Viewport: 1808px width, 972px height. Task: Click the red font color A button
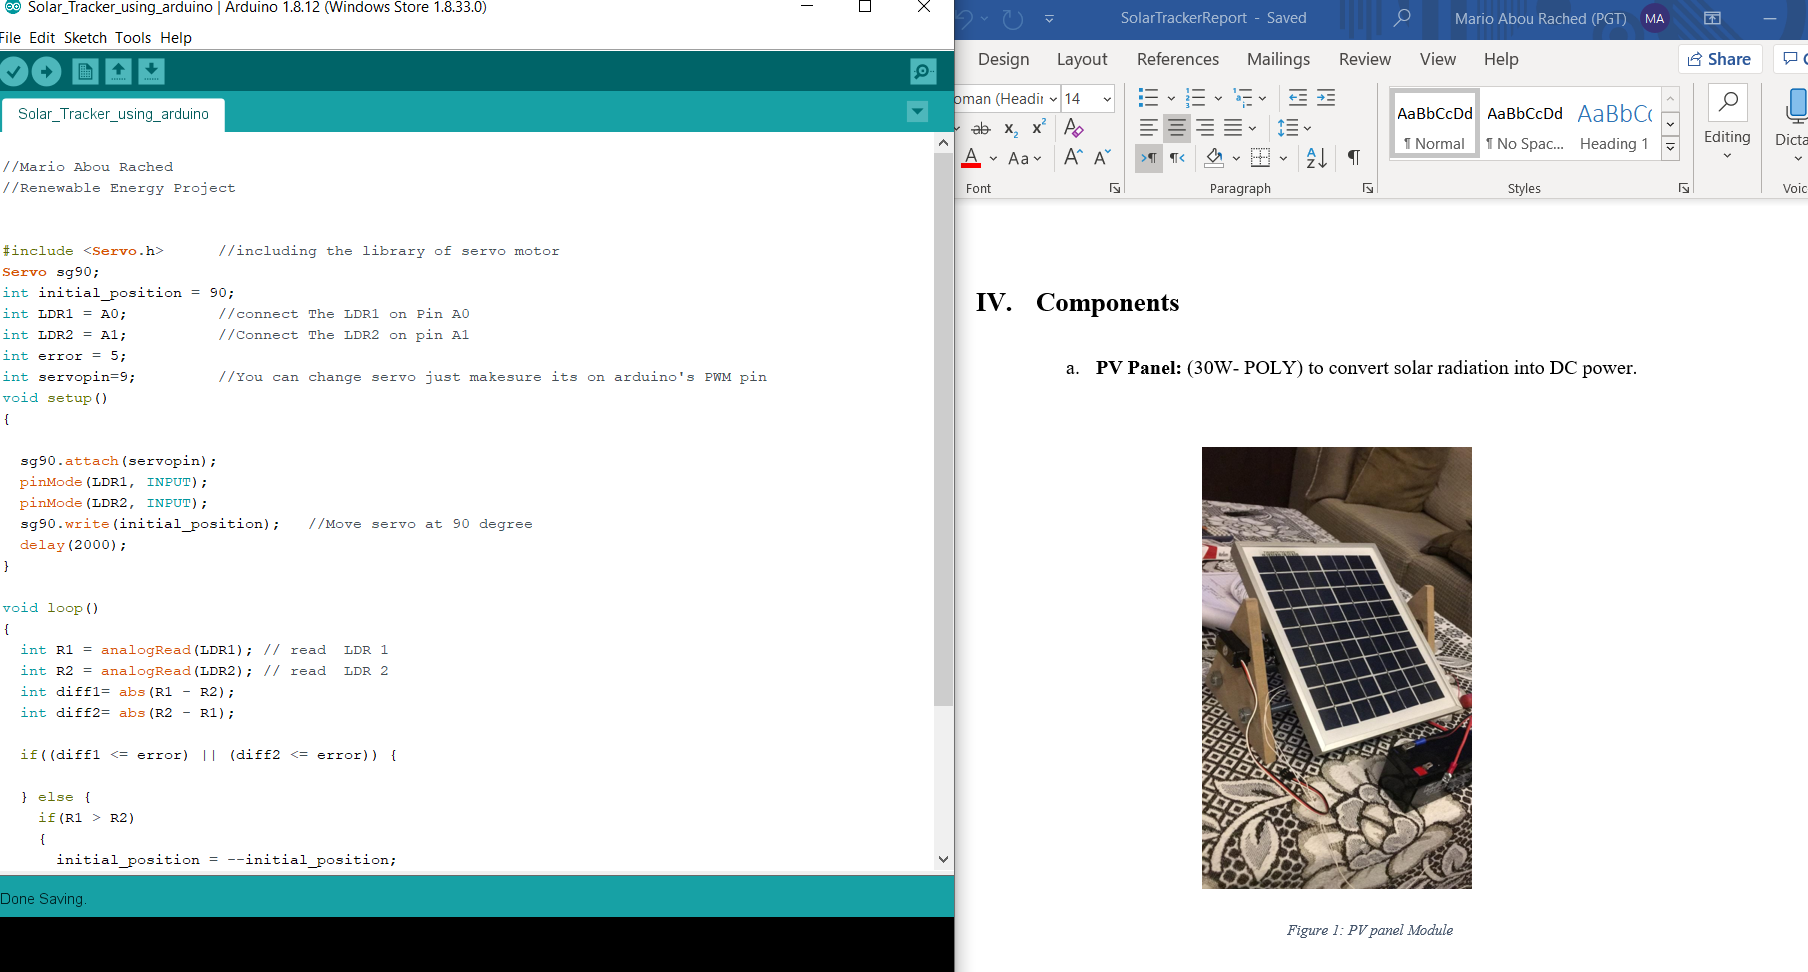point(971,158)
